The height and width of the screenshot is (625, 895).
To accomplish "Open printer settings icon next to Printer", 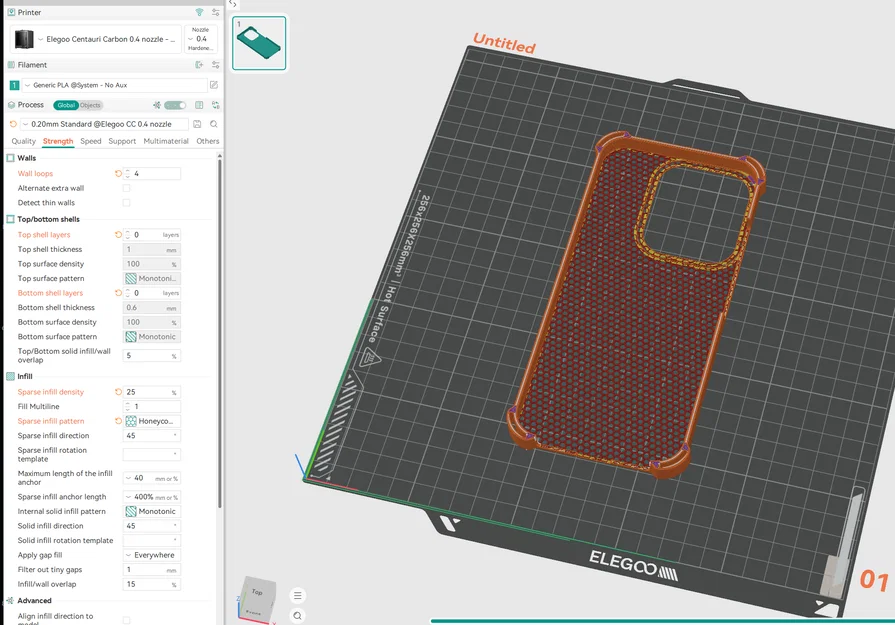I will pyautogui.click(x=215, y=12).
